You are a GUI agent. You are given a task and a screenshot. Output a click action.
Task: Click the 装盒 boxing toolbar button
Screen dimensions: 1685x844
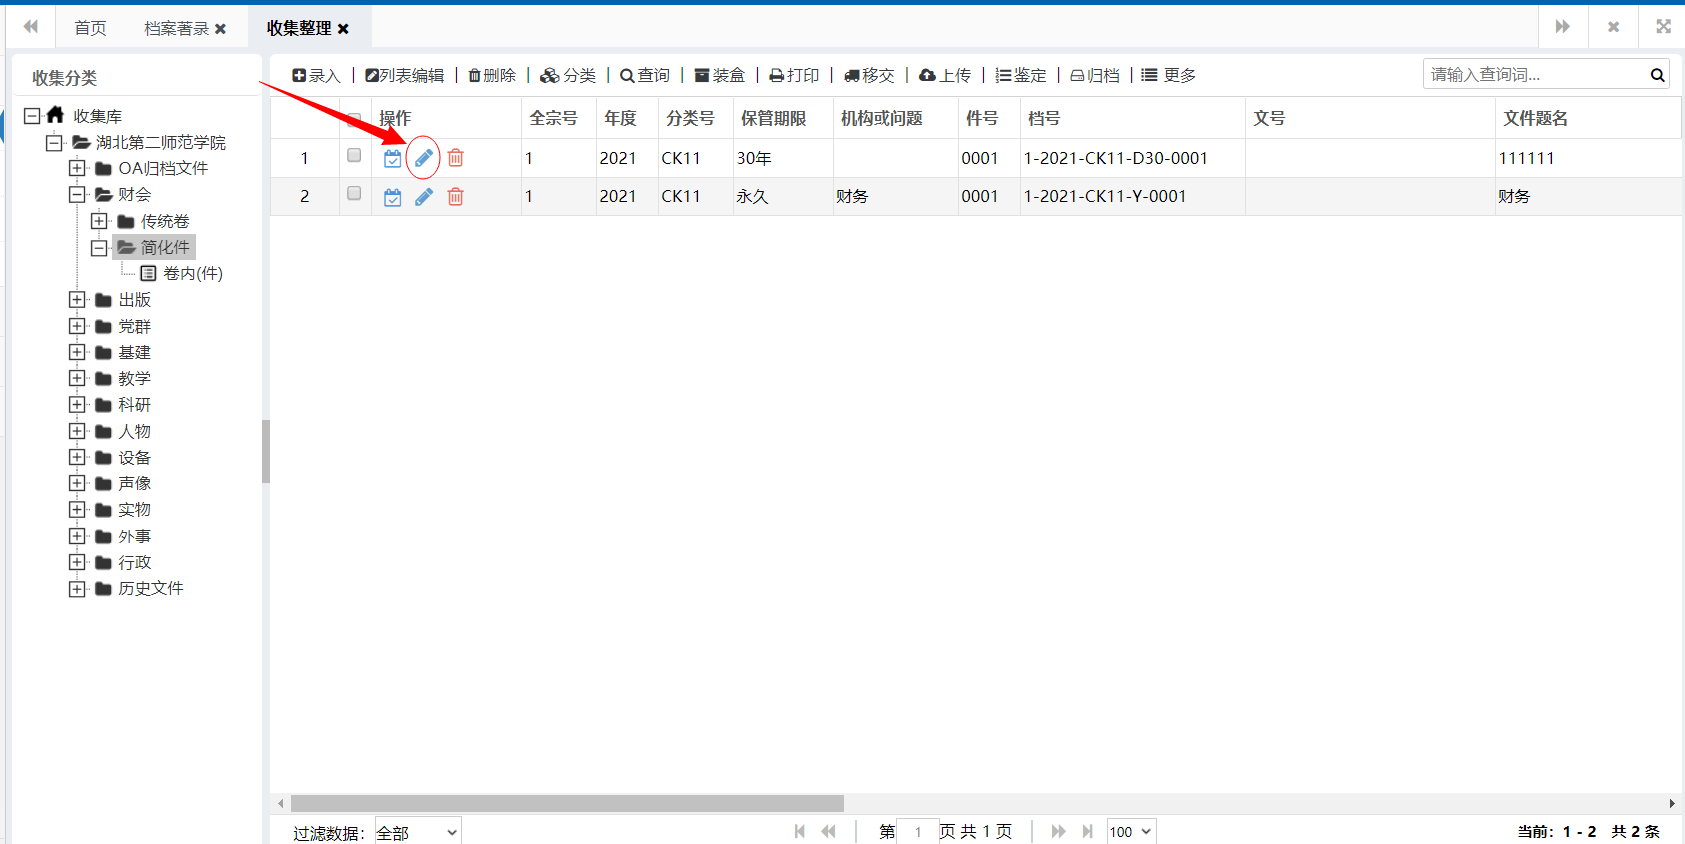click(x=720, y=76)
